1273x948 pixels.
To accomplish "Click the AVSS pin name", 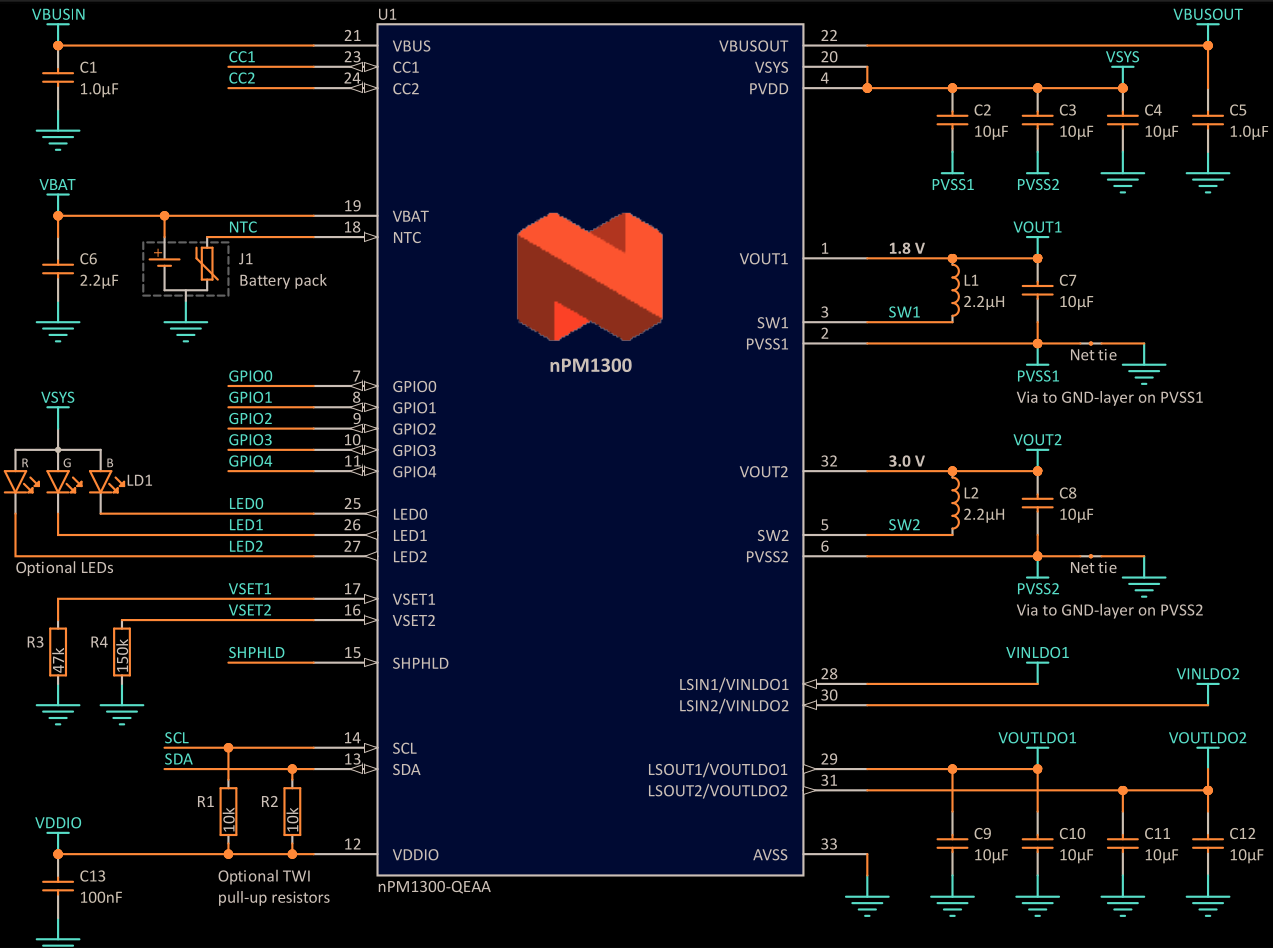I will pos(770,855).
